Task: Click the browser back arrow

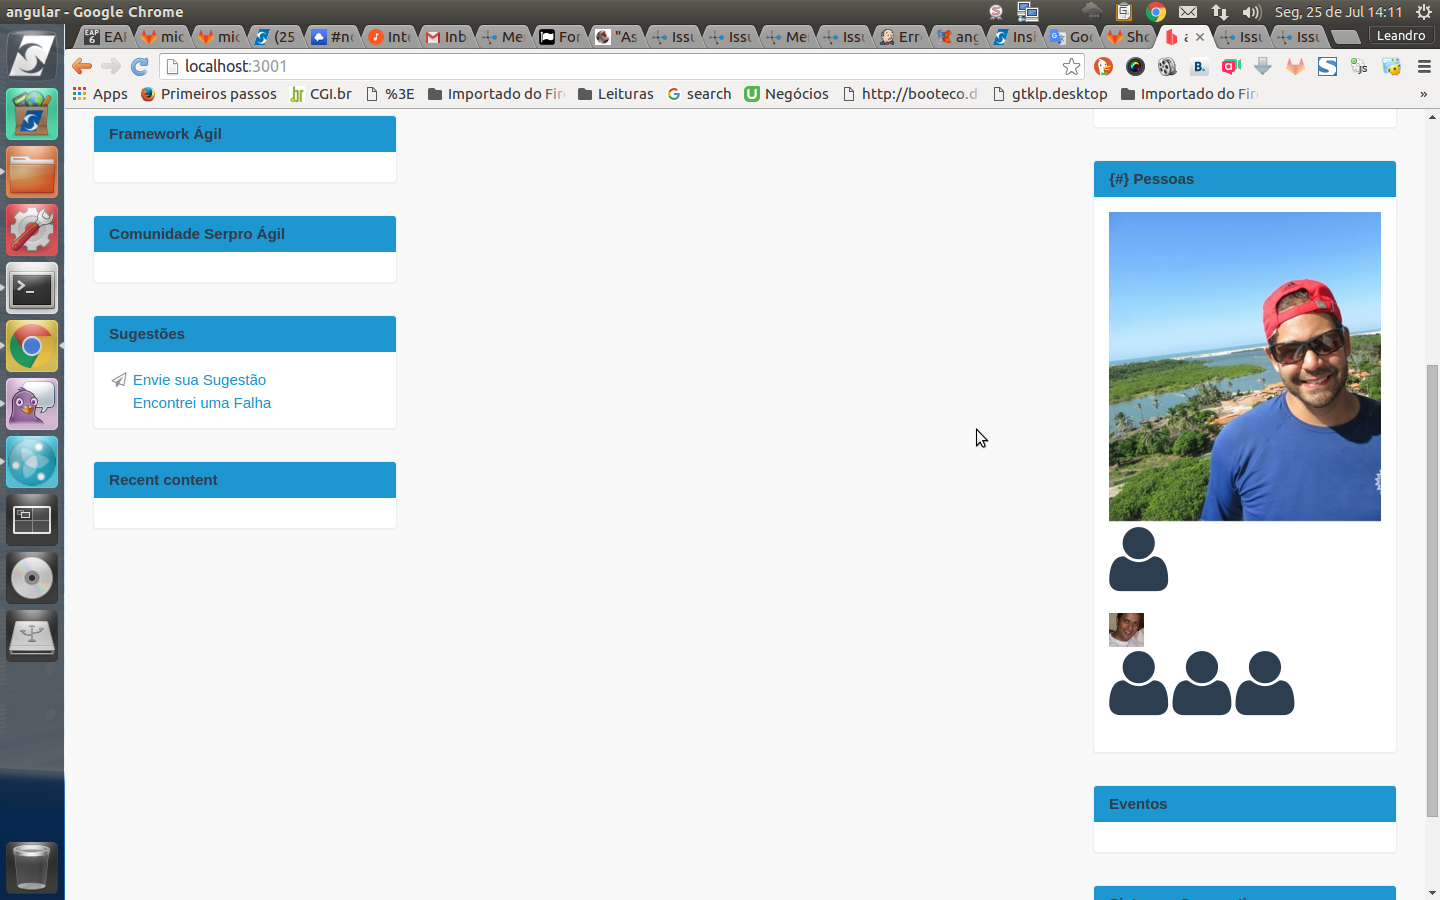Action: [82, 66]
